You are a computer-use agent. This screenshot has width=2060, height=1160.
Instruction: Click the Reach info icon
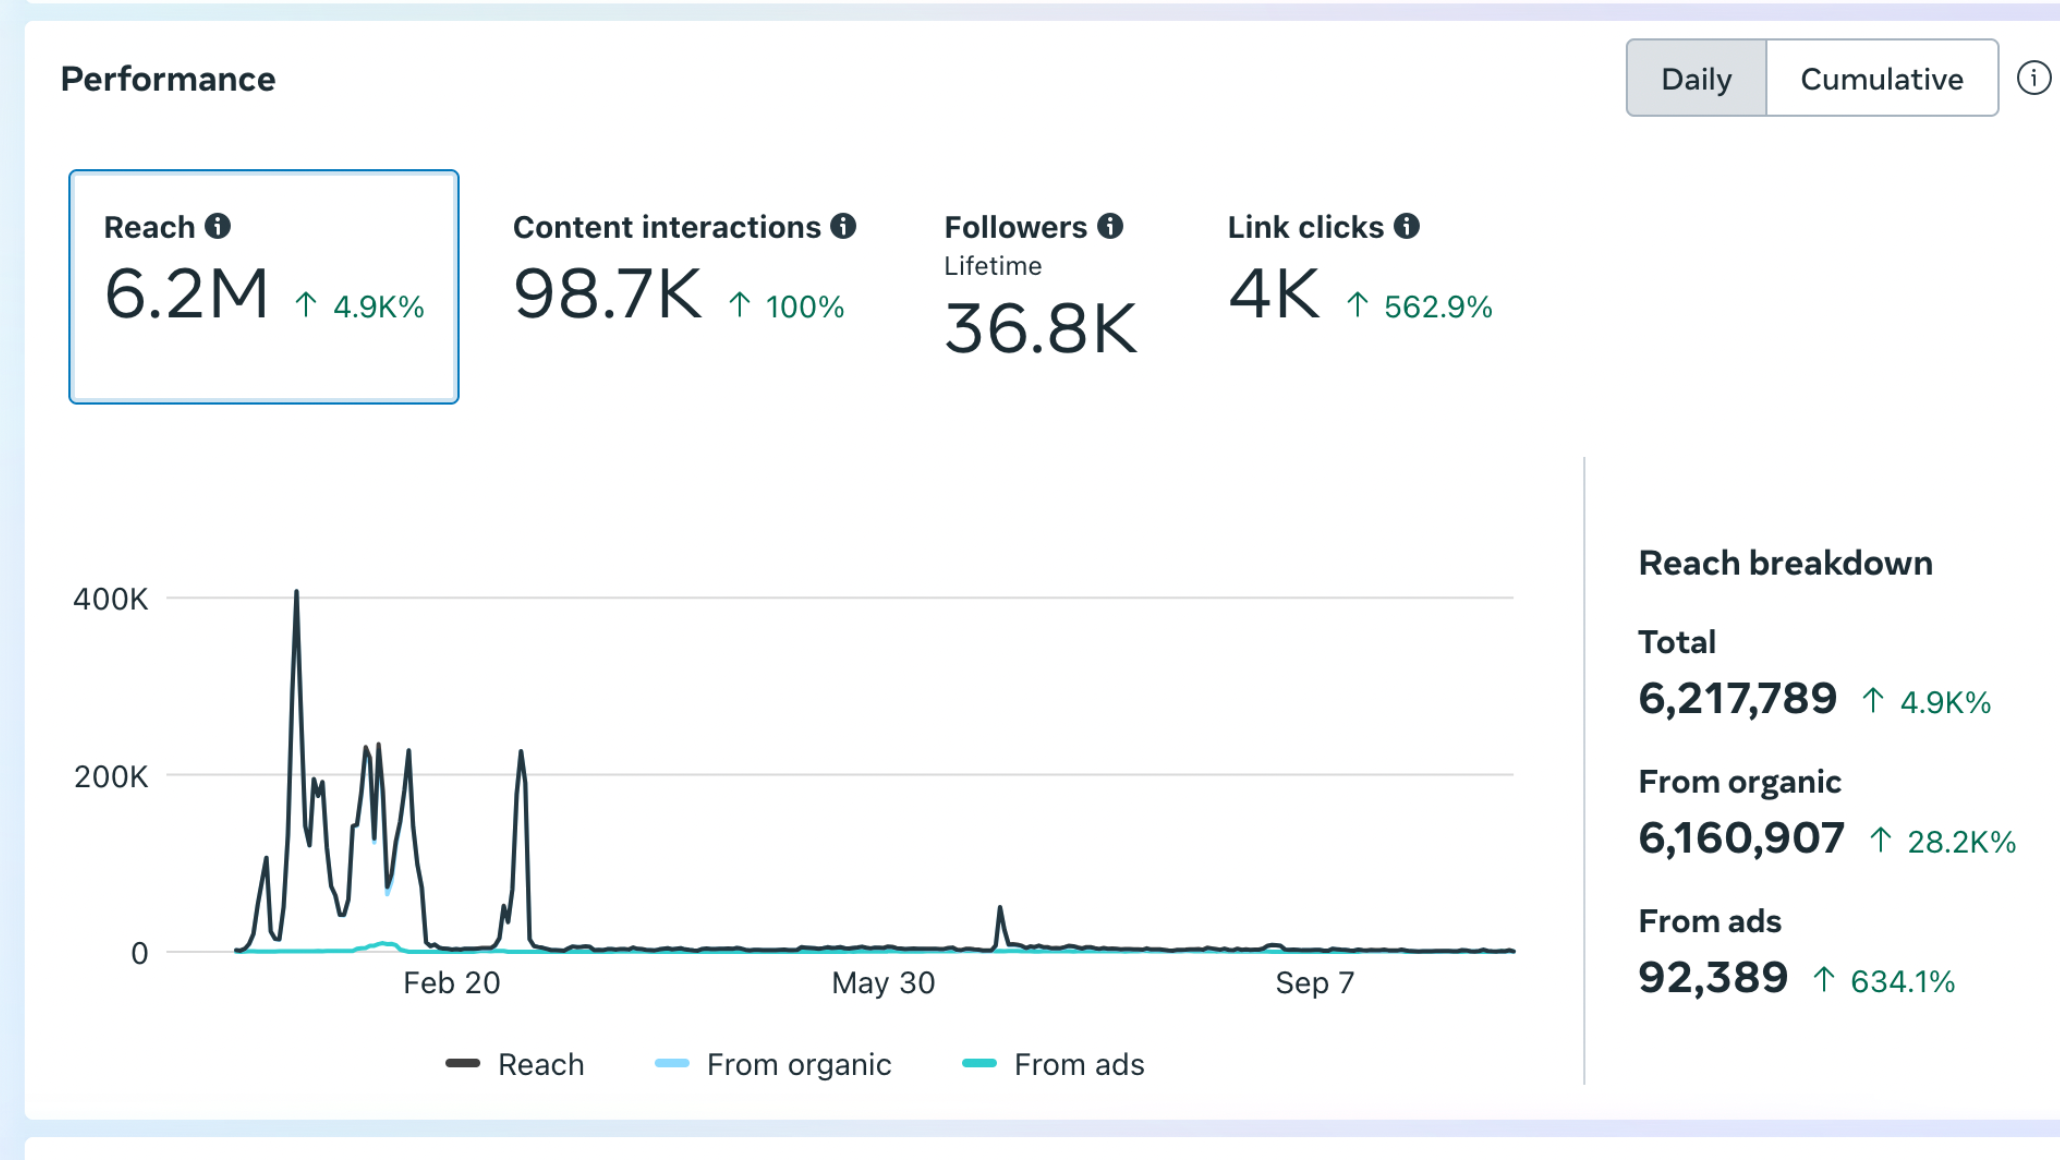pyautogui.click(x=218, y=227)
